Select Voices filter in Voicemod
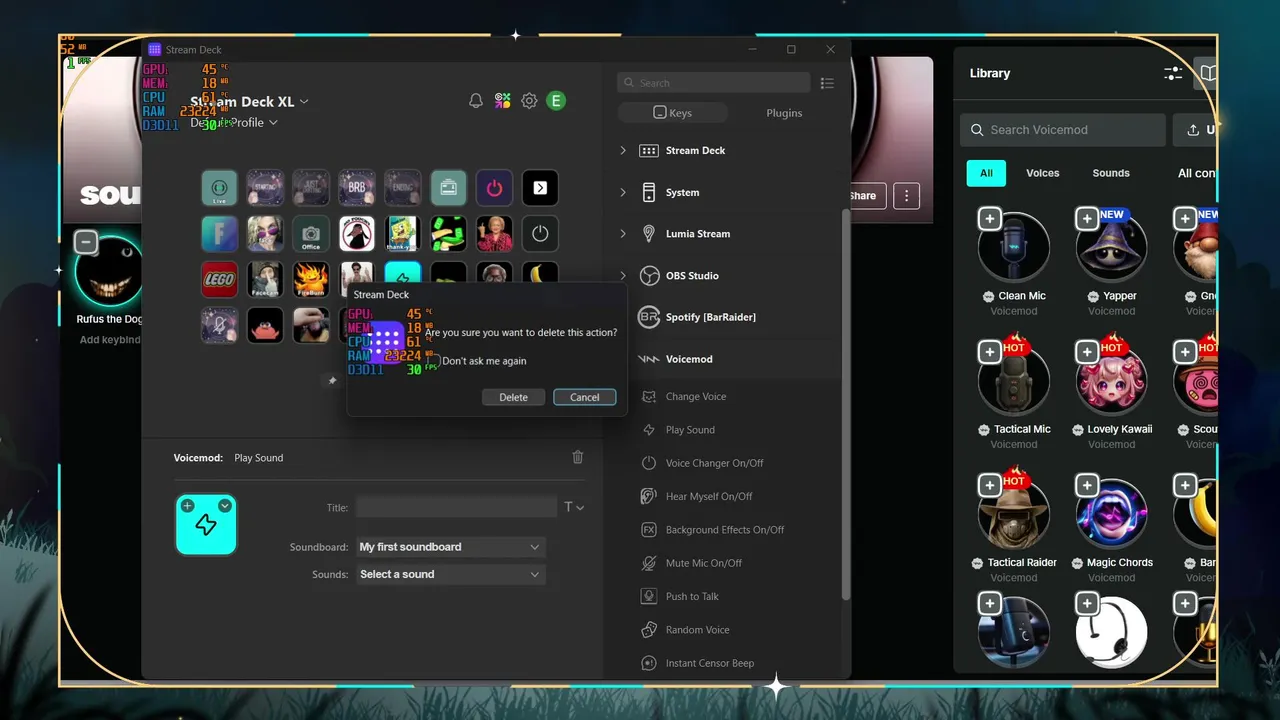The image size is (1280, 720). point(1042,173)
